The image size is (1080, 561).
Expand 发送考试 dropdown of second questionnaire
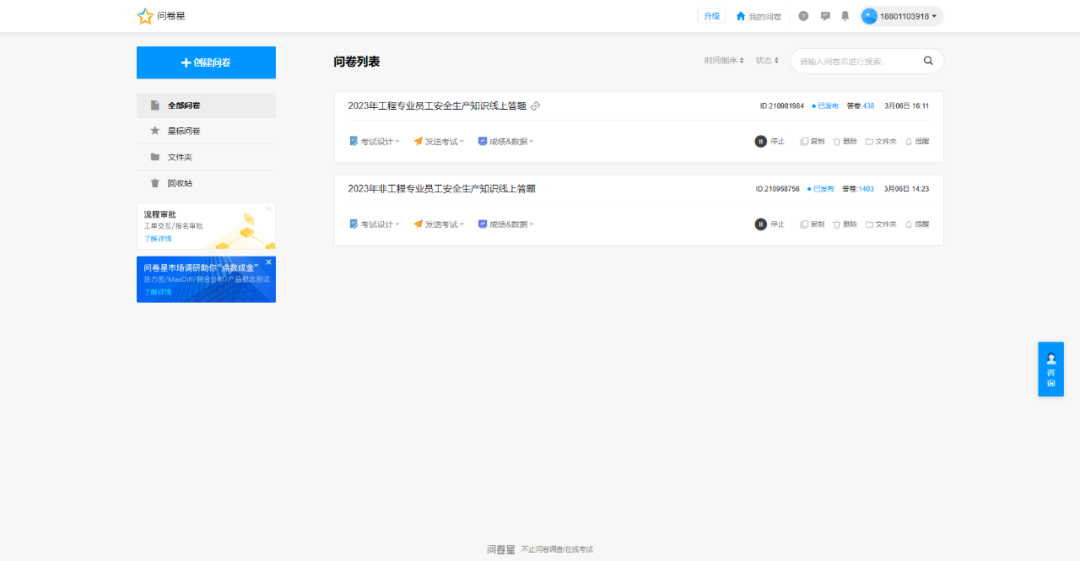(439, 224)
